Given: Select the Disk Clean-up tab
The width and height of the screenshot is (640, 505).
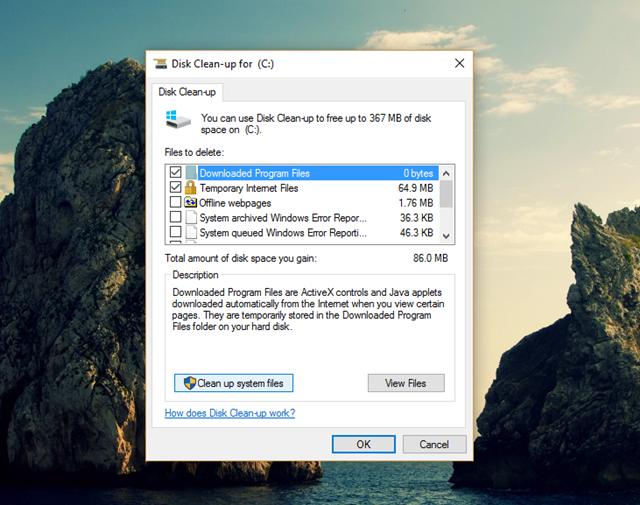Looking at the screenshot, I should click(x=187, y=92).
